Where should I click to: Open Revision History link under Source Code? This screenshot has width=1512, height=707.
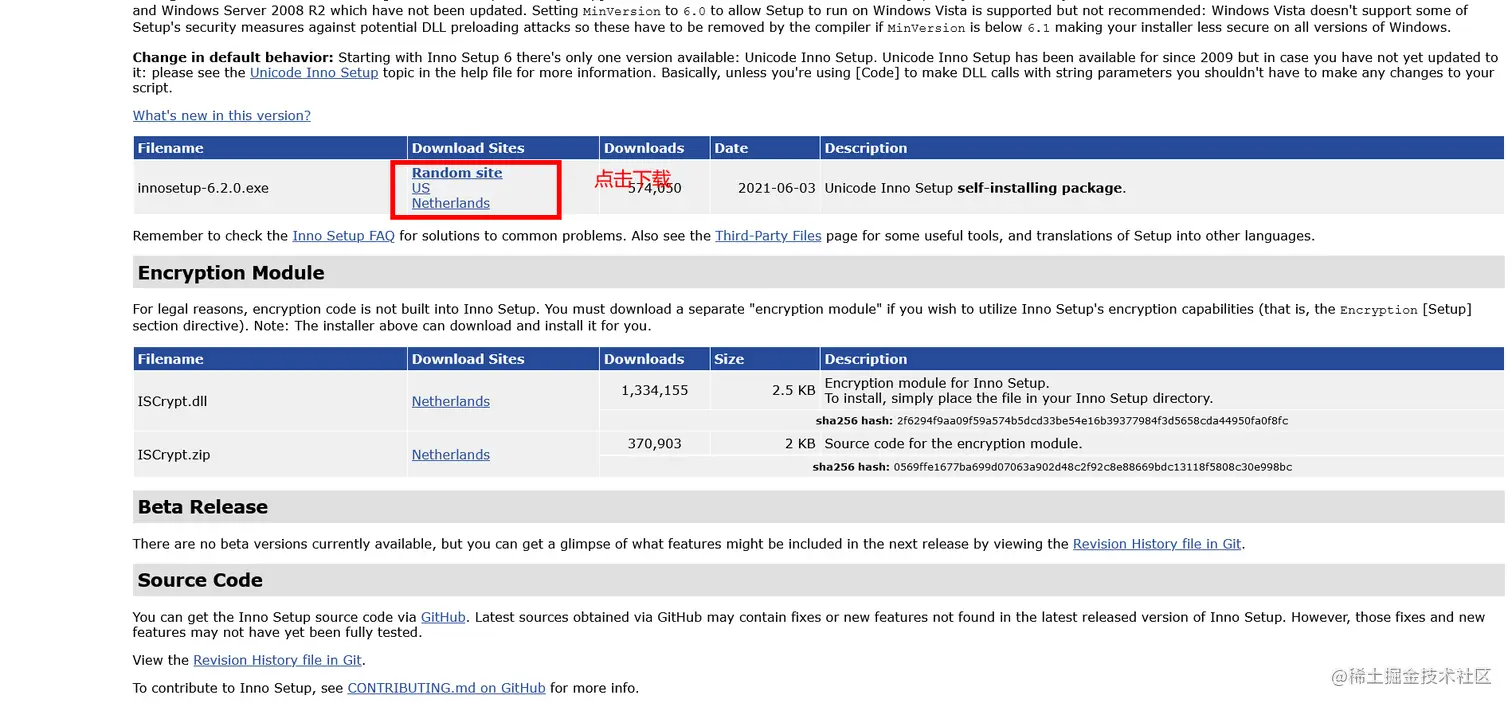(278, 660)
